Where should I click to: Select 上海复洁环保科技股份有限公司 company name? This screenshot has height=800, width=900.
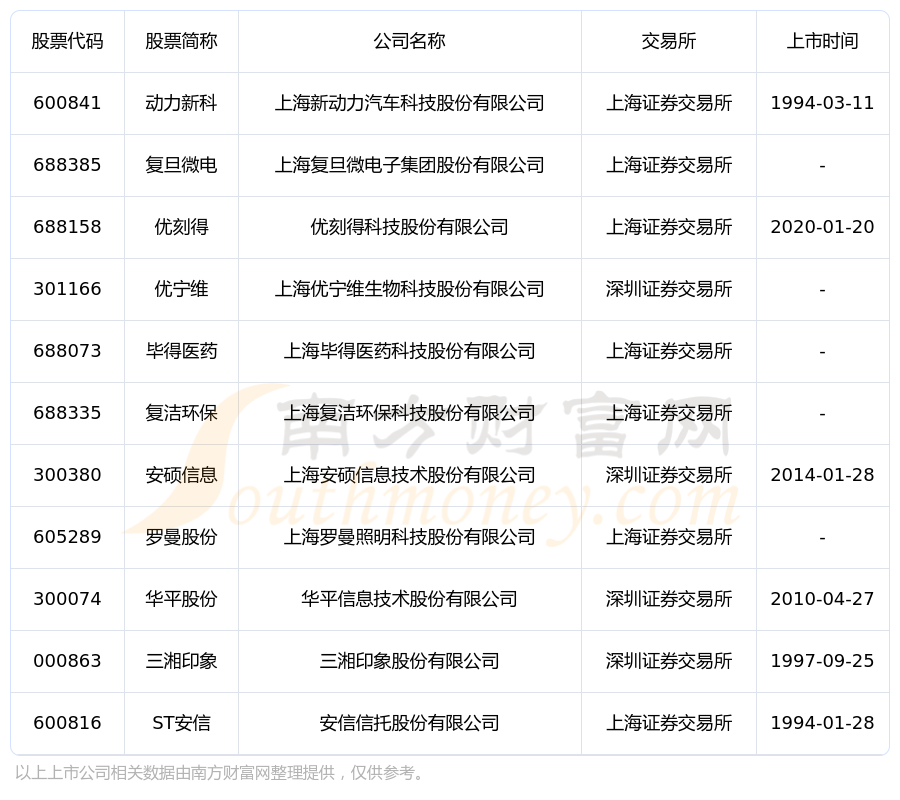click(x=409, y=413)
